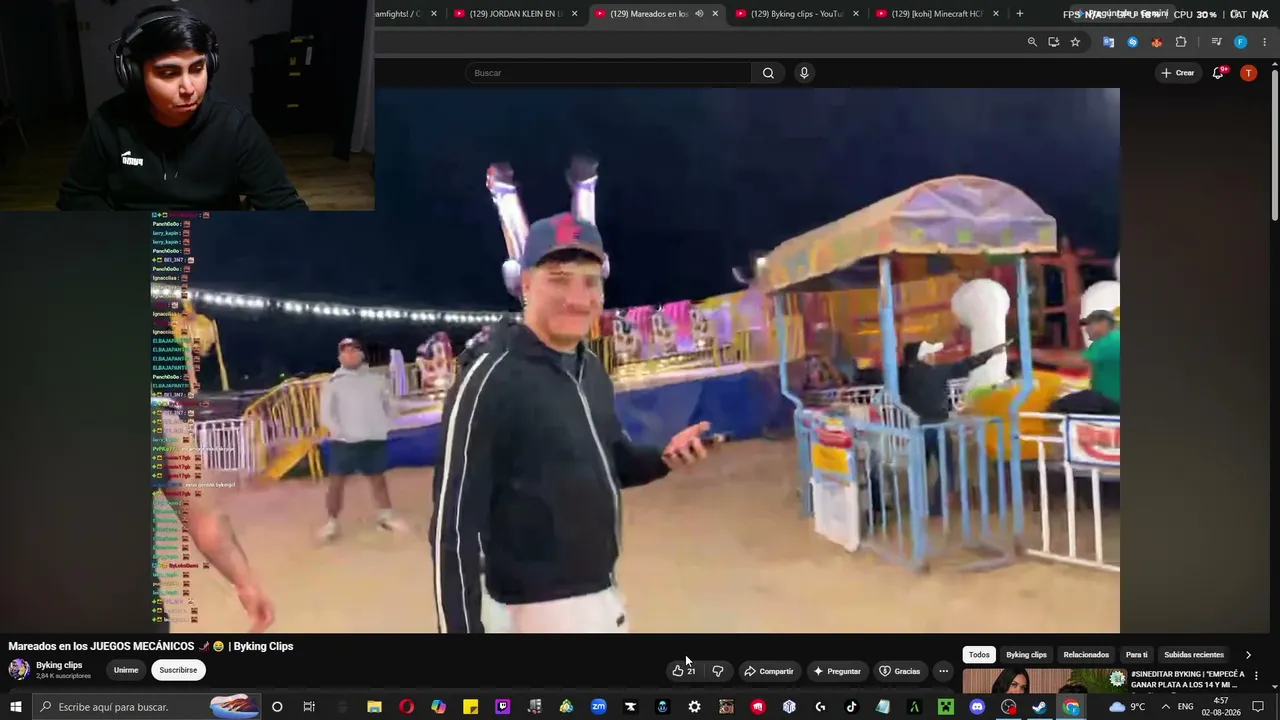Open Minecraft from the taskbar
1280x720 pixels.
[945, 707]
